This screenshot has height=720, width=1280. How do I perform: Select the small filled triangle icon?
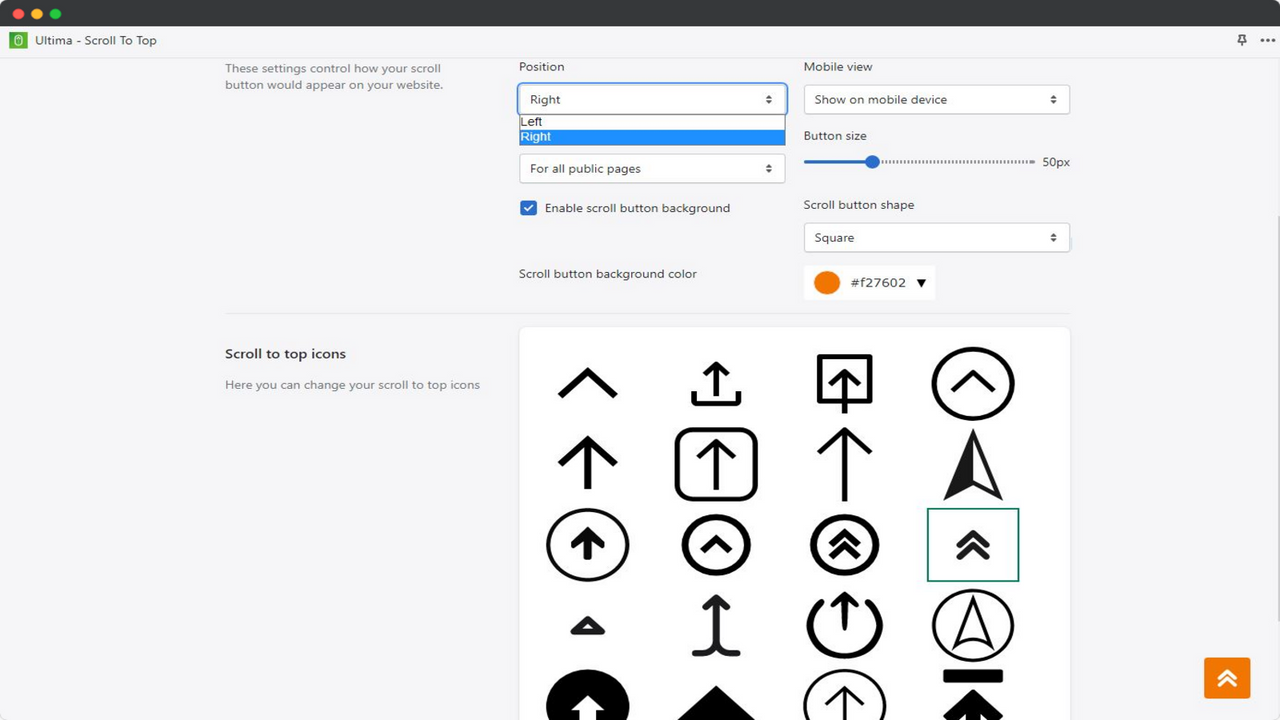pyautogui.click(x=587, y=625)
